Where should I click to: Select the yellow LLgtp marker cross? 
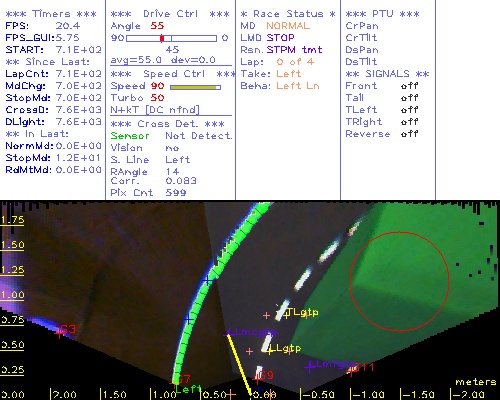270,351
